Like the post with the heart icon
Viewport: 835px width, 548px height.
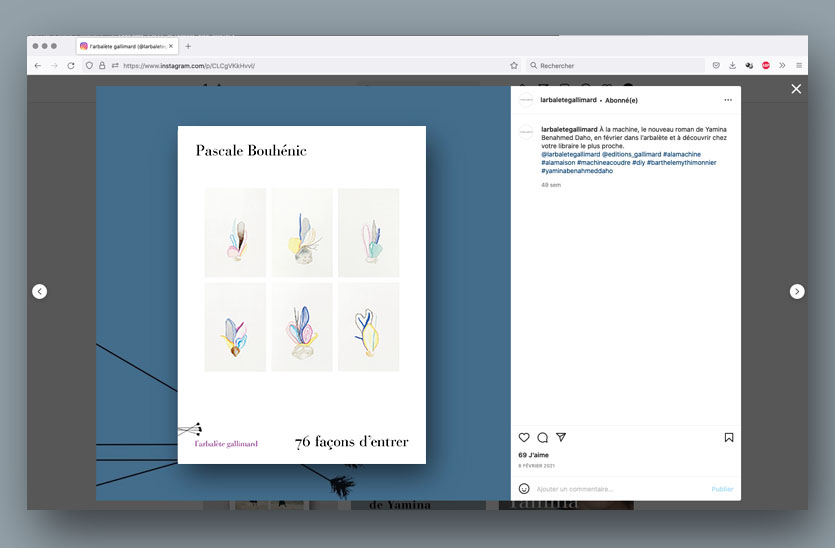(x=524, y=438)
